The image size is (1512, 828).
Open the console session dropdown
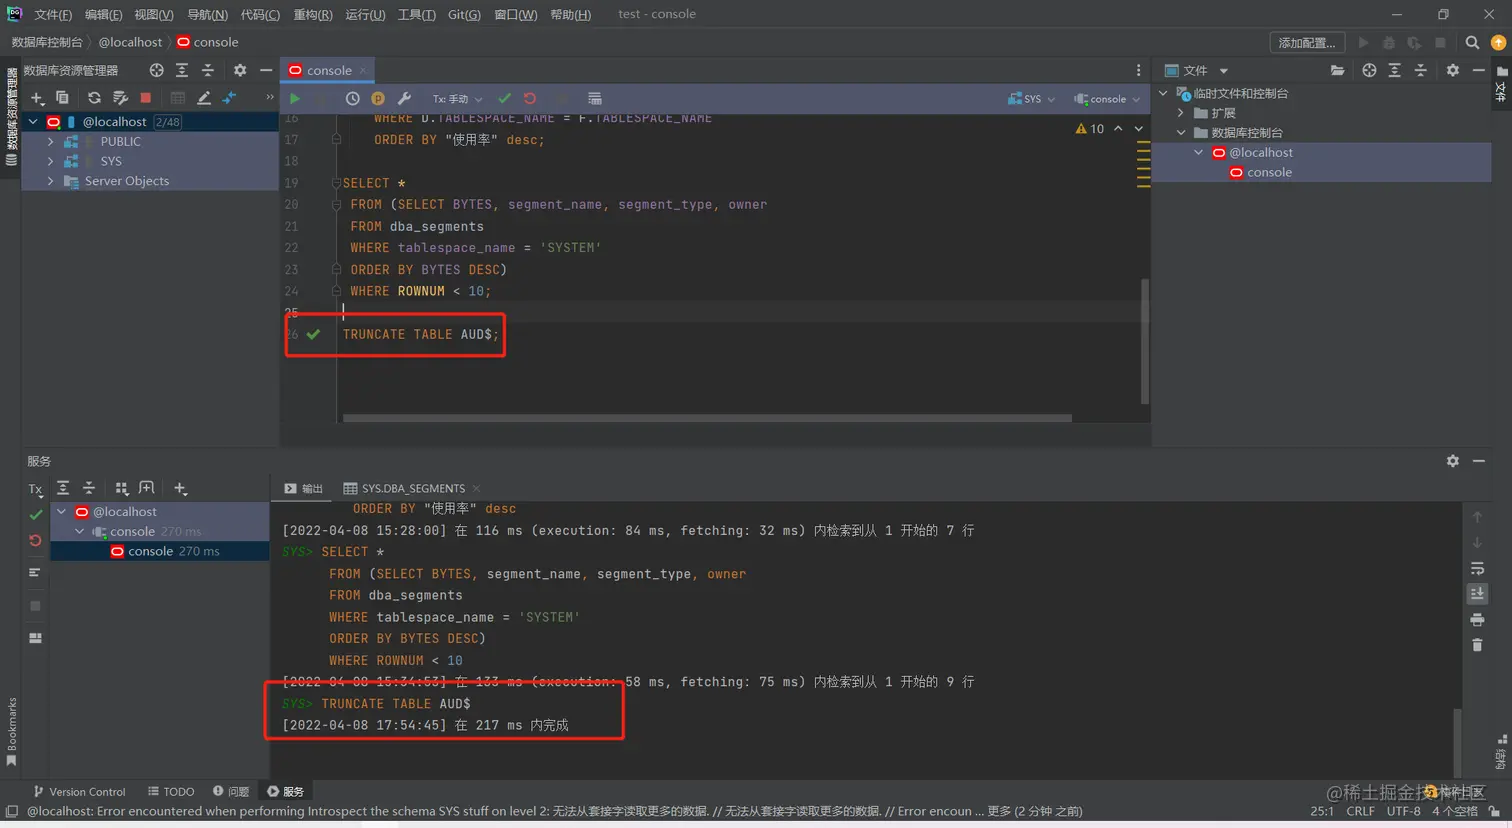point(1107,99)
